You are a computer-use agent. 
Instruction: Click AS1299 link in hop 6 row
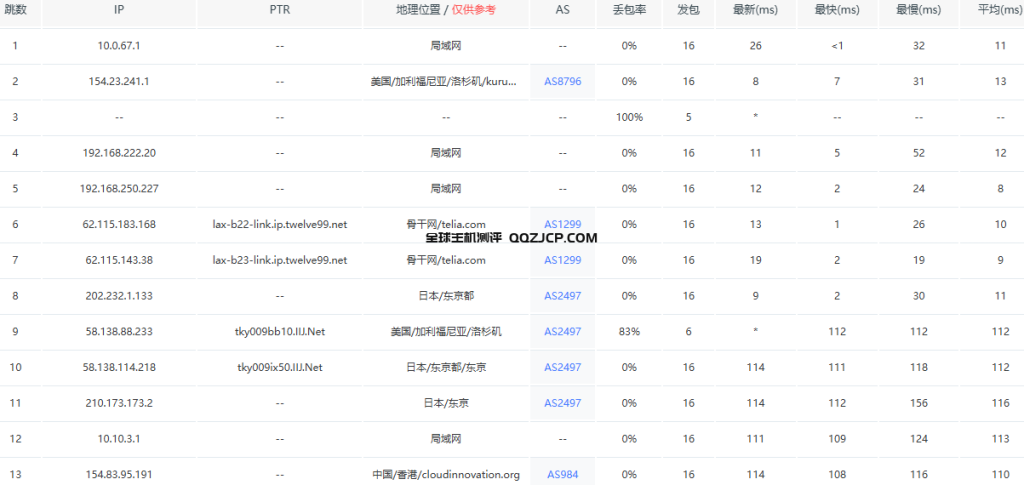(562, 225)
